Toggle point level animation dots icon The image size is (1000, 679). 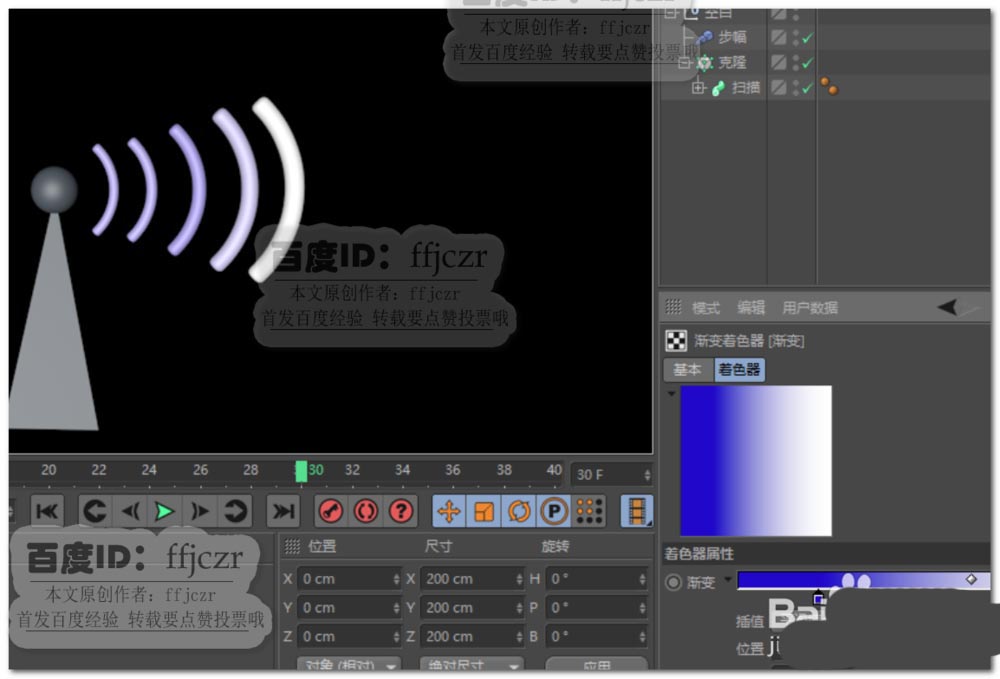coord(589,511)
